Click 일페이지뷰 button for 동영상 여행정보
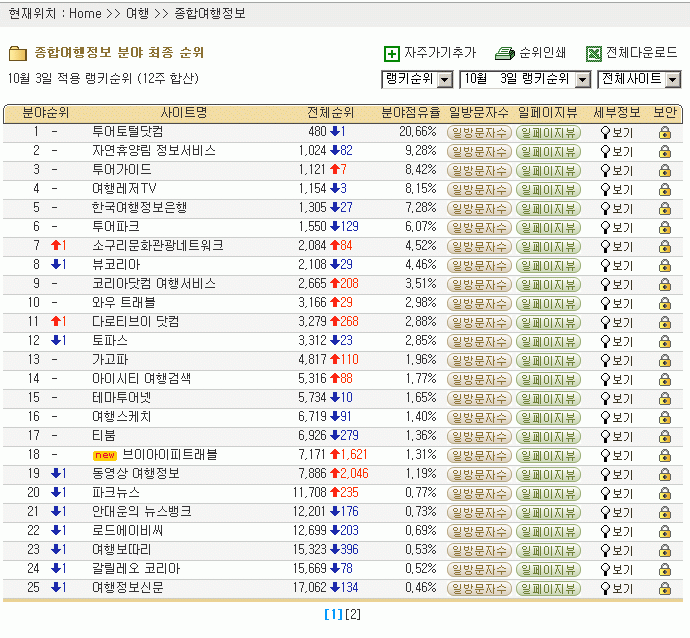The width and height of the screenshot is (690, 638). 548,474
